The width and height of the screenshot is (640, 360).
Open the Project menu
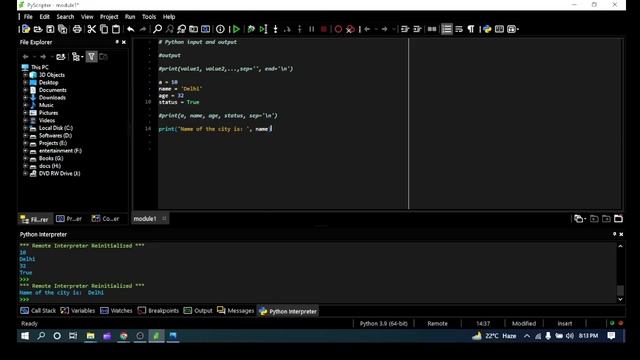click(x=109, y=17)
